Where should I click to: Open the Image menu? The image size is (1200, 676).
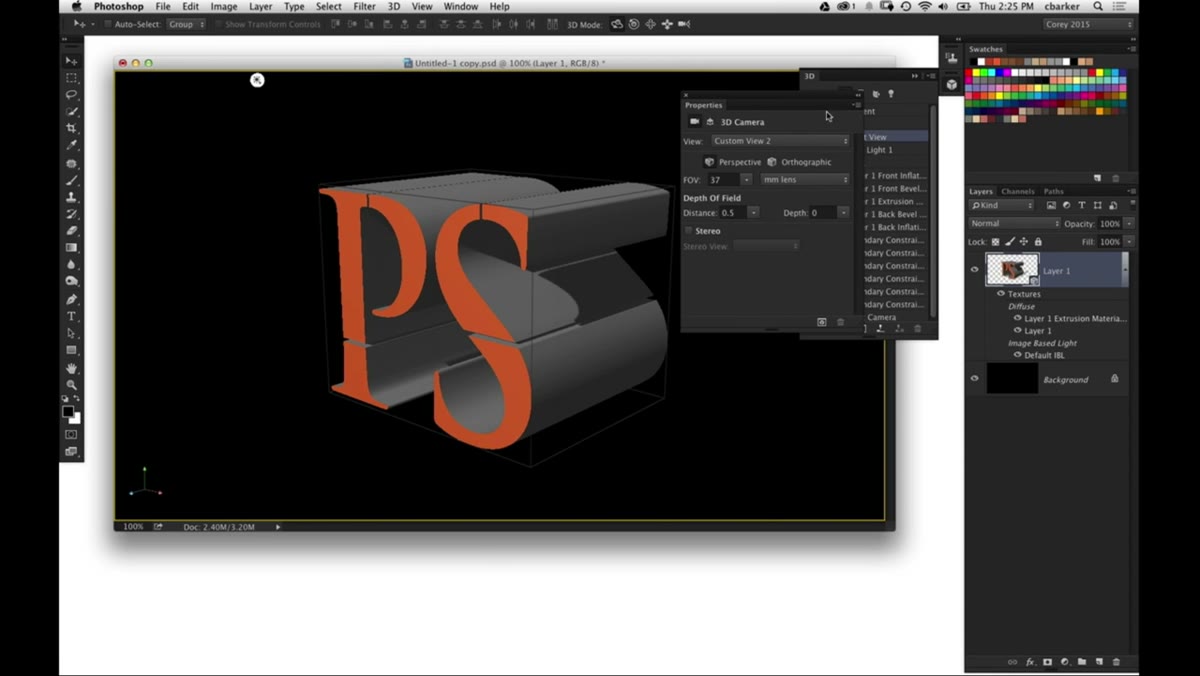pyautogui.click(x=224, y=7)
